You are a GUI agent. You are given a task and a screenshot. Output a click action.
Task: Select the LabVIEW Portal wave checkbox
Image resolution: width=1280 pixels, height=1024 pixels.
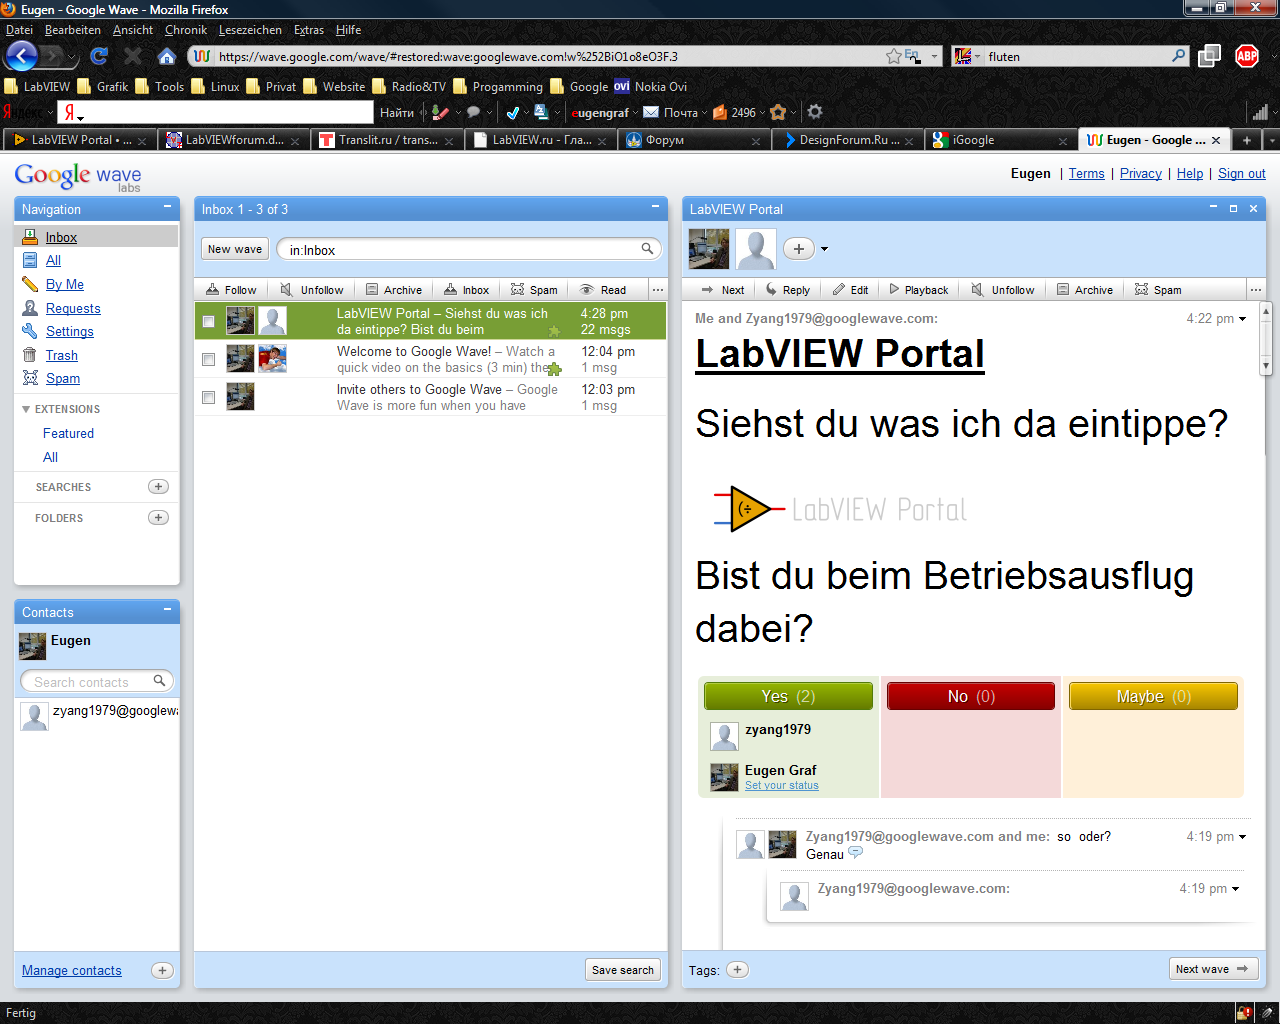tap(208, 321)
